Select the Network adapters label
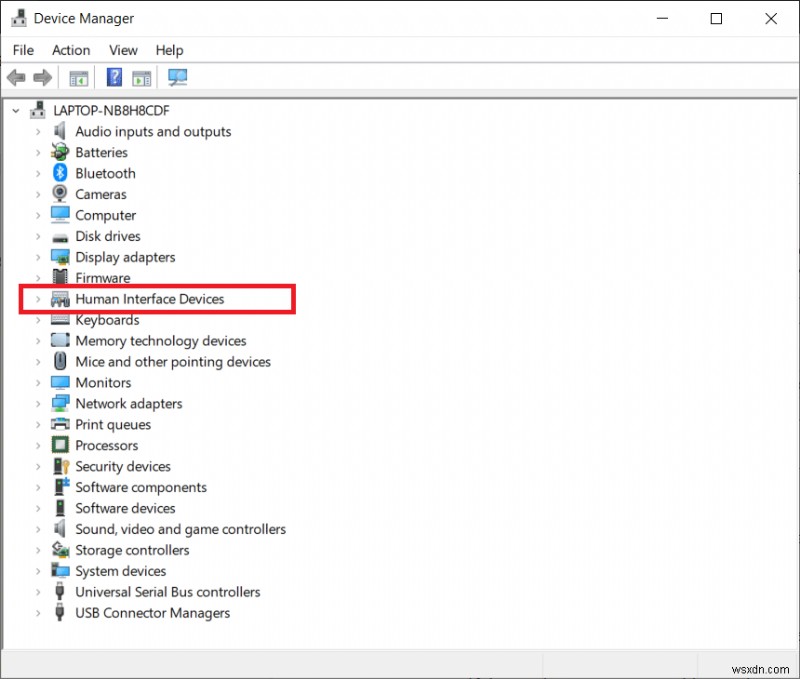The height and width of the screenshot is (679, 800). (129, 404)
